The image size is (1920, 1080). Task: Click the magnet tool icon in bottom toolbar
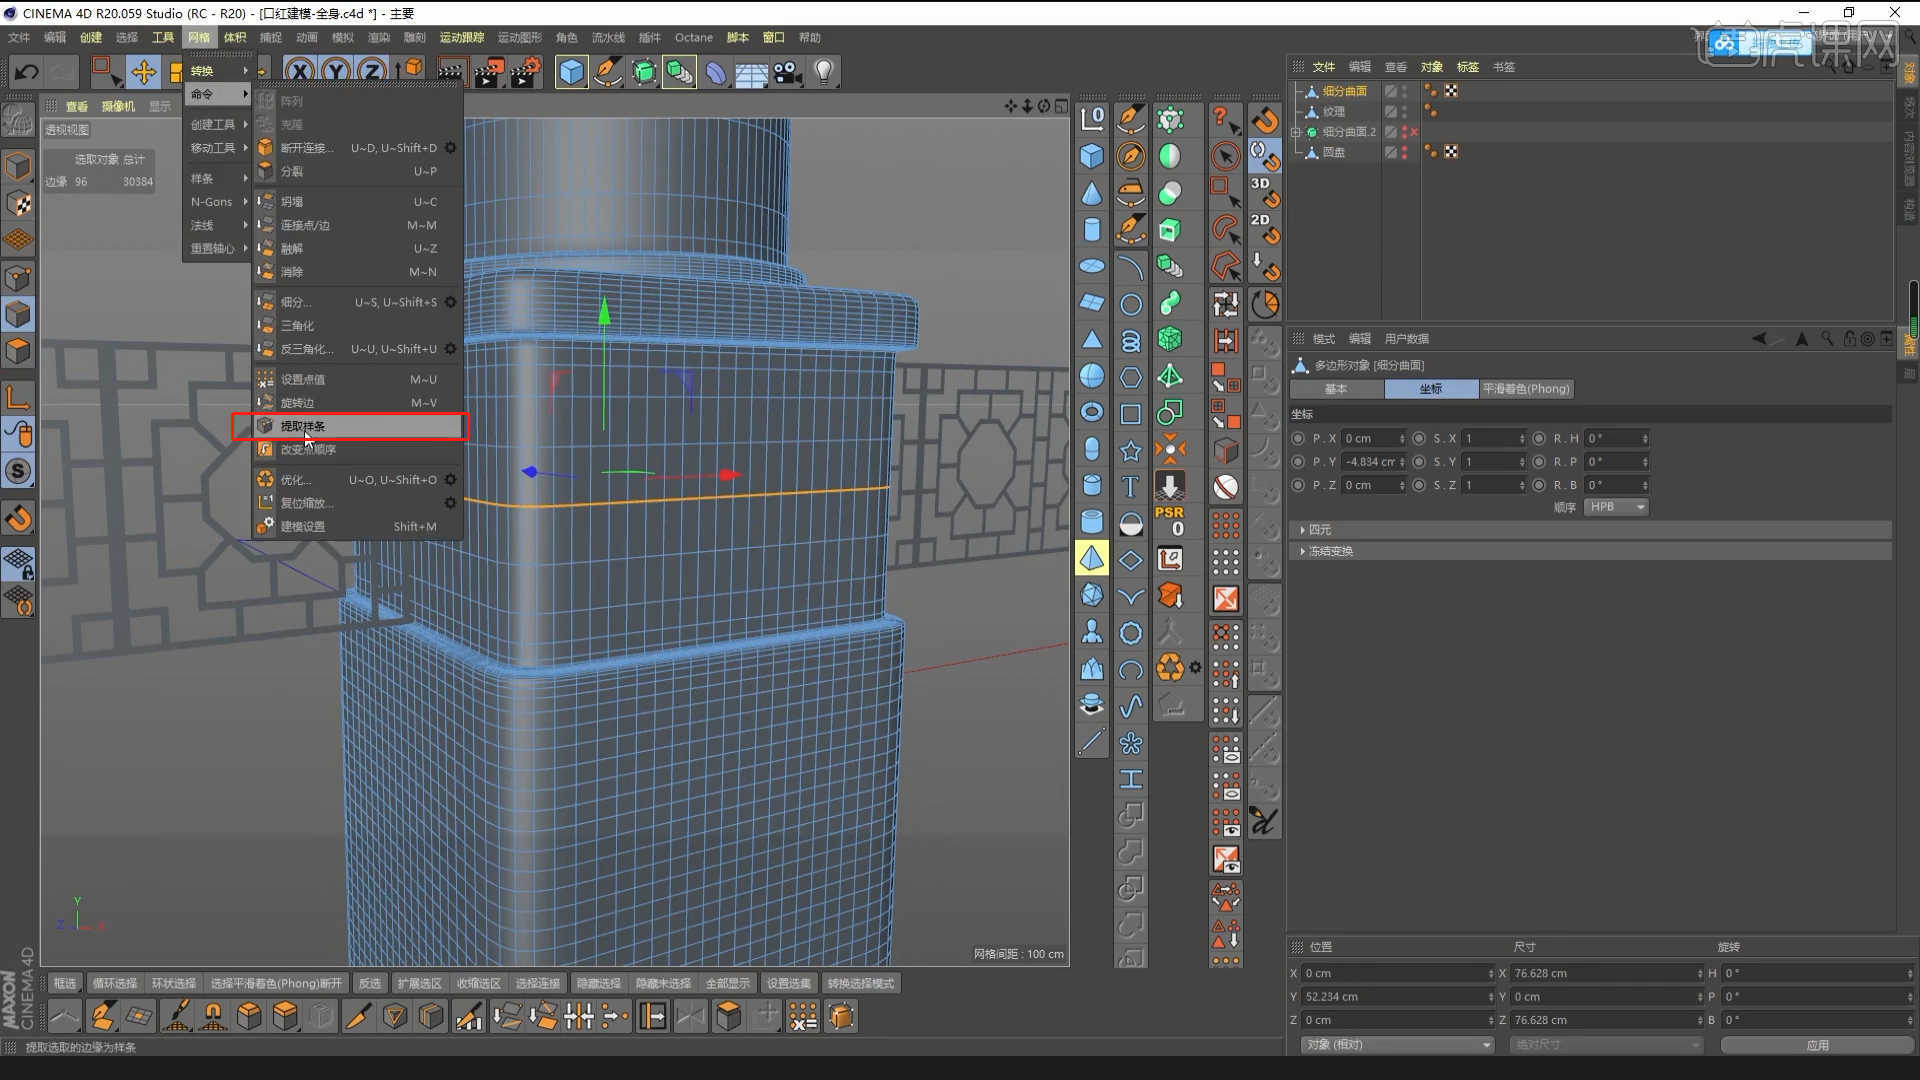[213, 1017]
